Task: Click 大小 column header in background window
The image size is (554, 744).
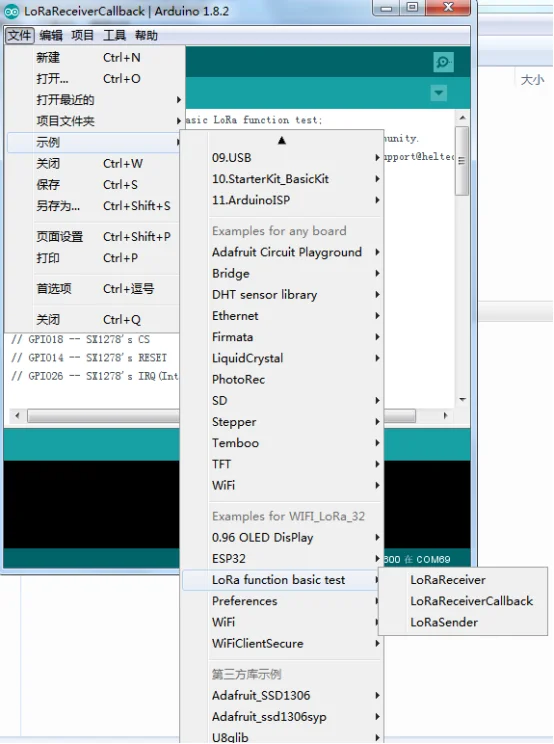Action: 532,80
